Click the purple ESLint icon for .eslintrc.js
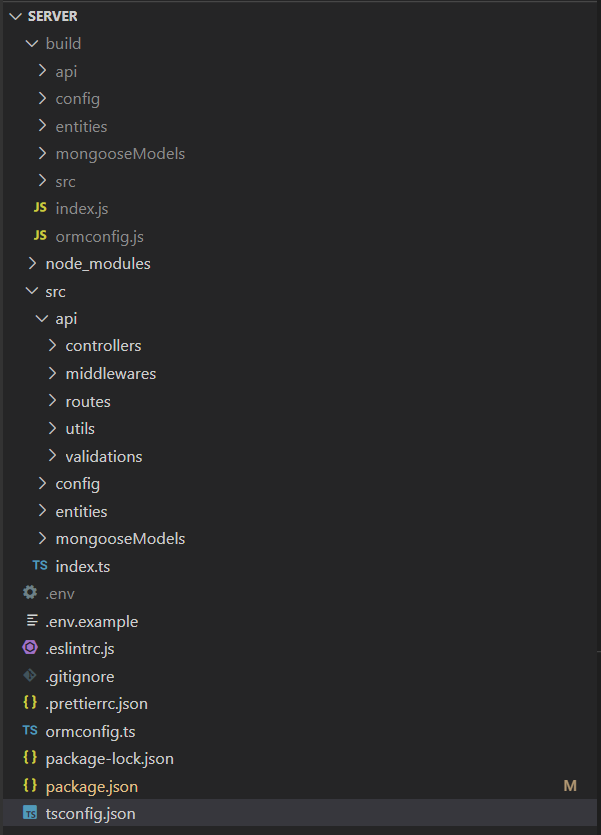Image resolution: width=601 pixels, height=835 pixels. click(x=30, y=648)
